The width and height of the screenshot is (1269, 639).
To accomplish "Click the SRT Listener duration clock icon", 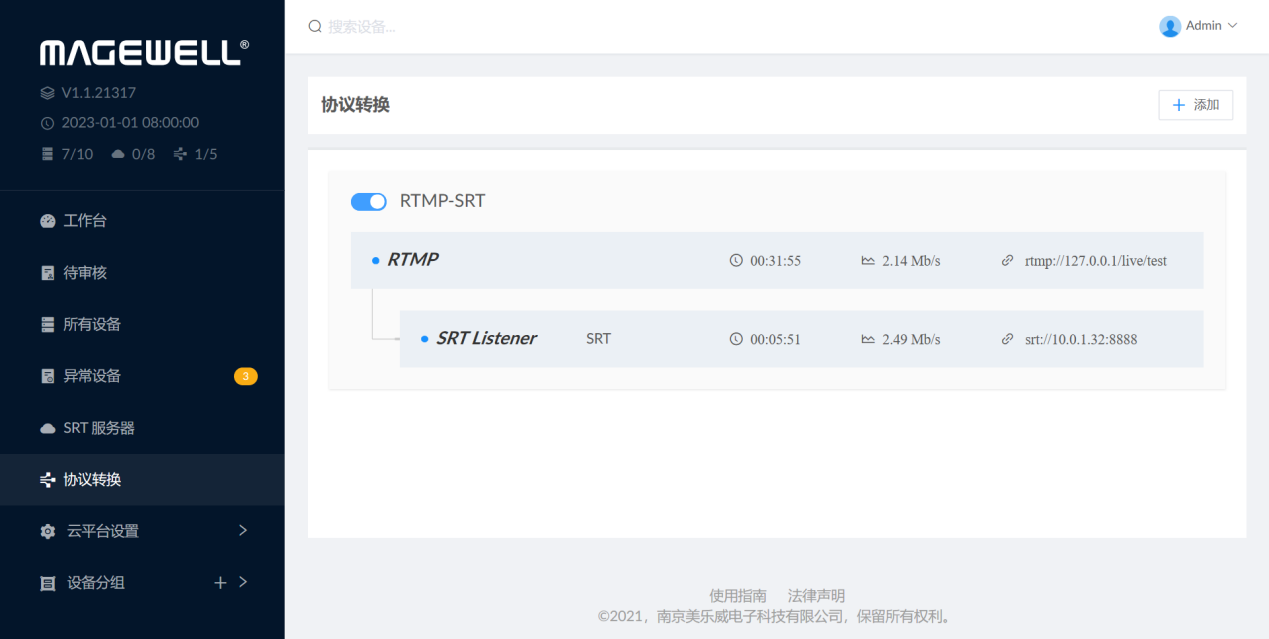I will tap(737, 339).
